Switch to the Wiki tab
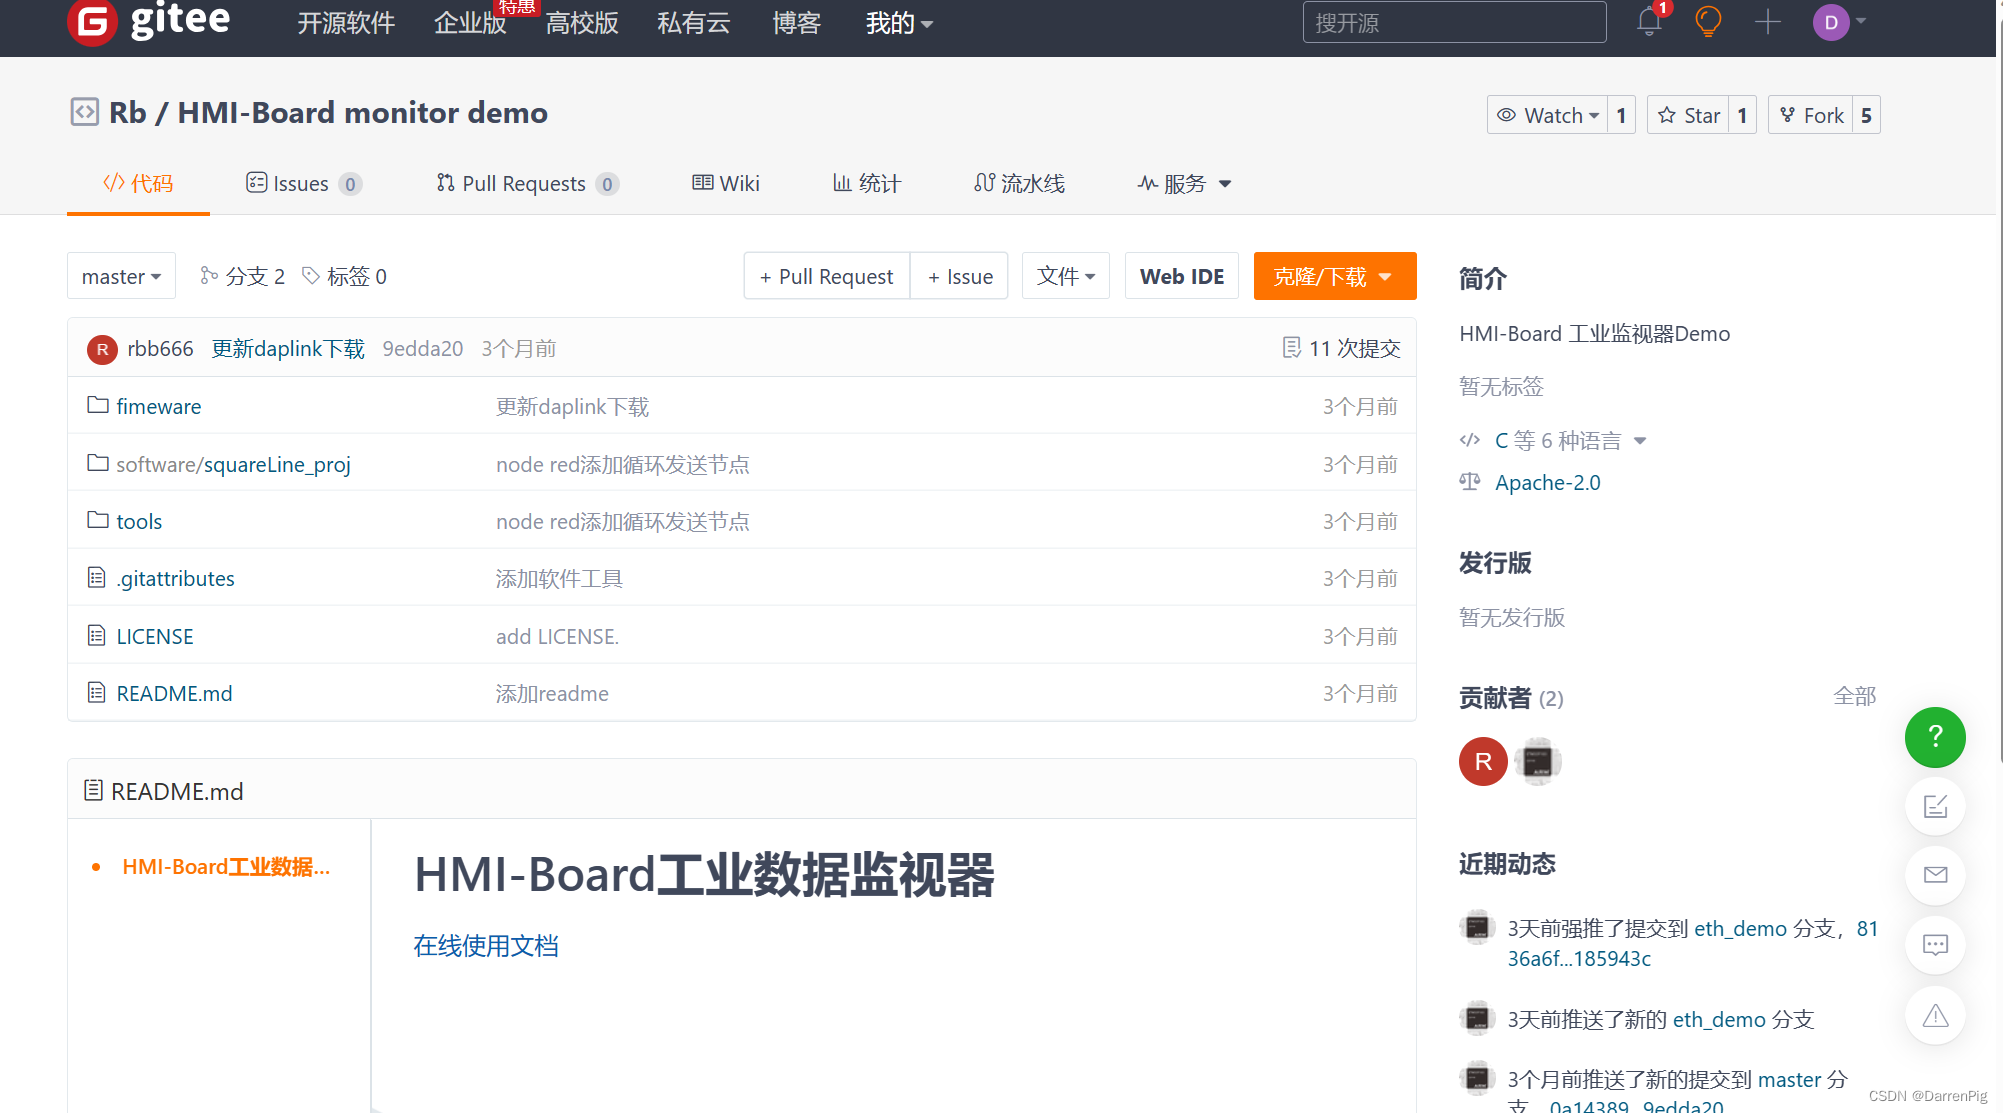 [x=727, y=183]
